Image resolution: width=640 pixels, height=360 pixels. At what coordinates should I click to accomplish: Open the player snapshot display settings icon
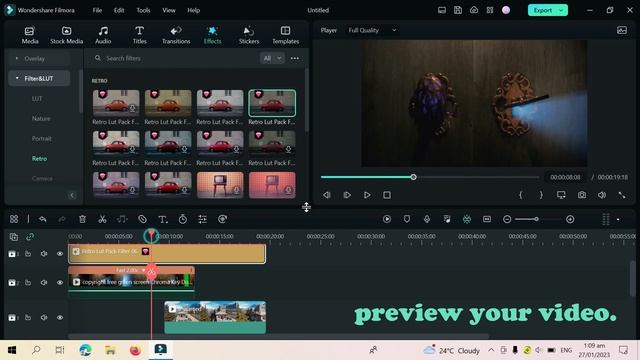click(x=622, y=30)
